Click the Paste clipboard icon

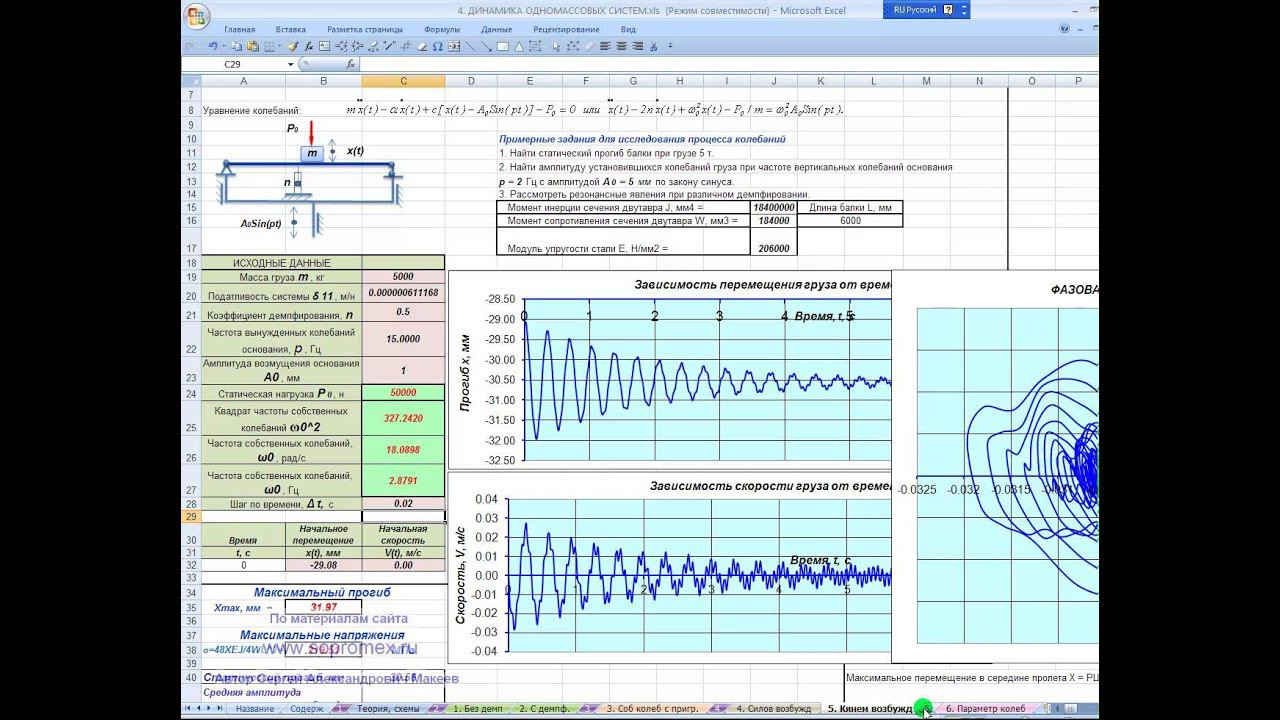coord(253,46)
